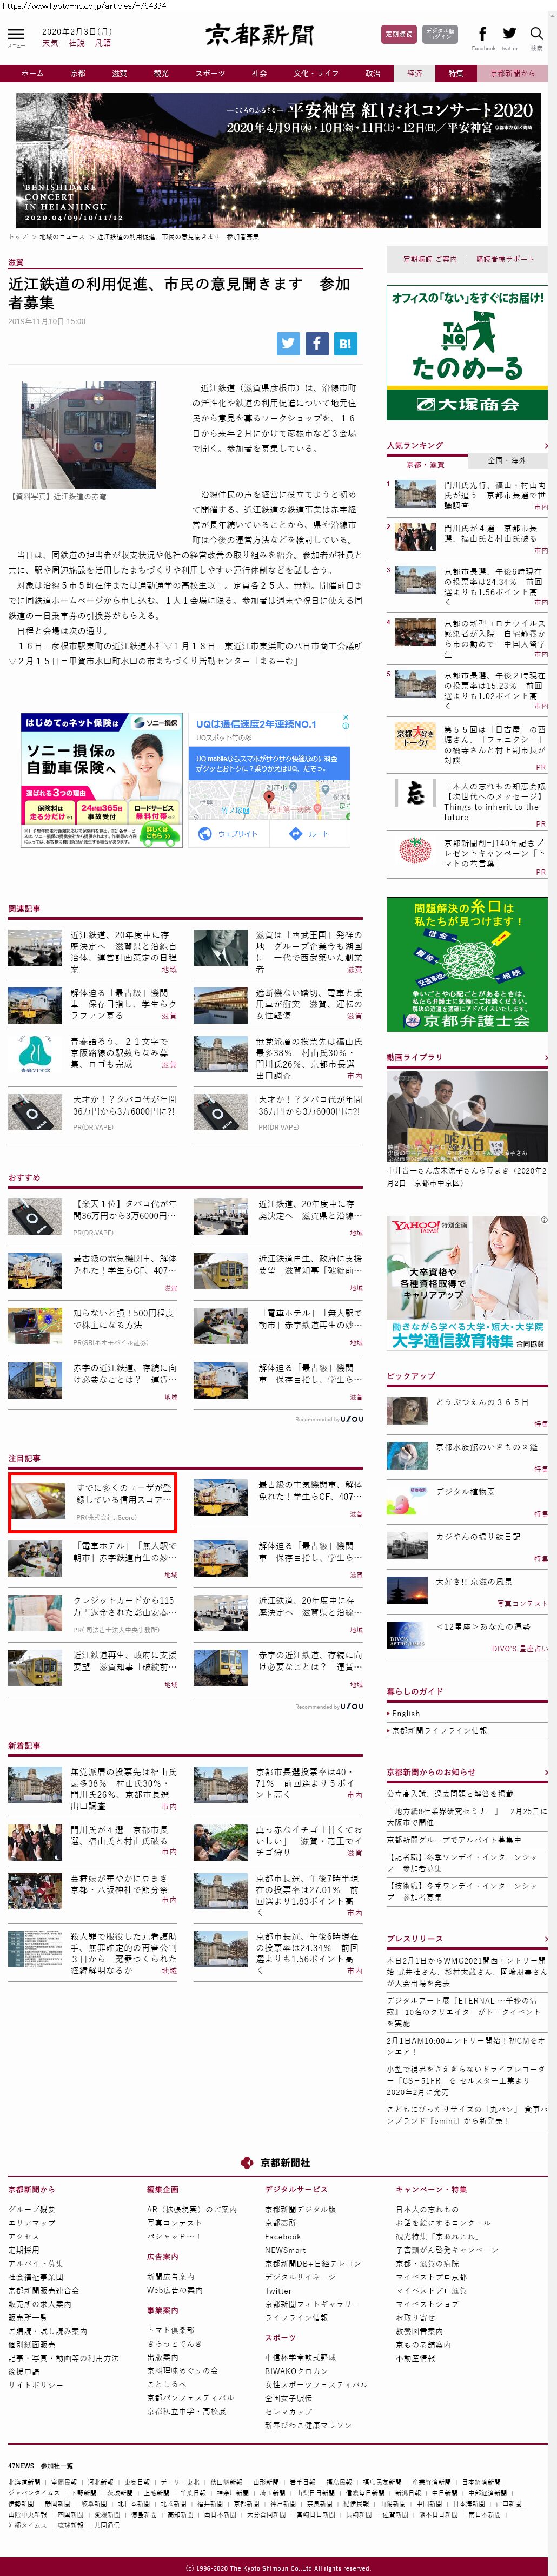The image size is (557, 2576).
Task: Open the 平安神宮 紅しだれコンサート banner
Action: click(x=278, y=161)
